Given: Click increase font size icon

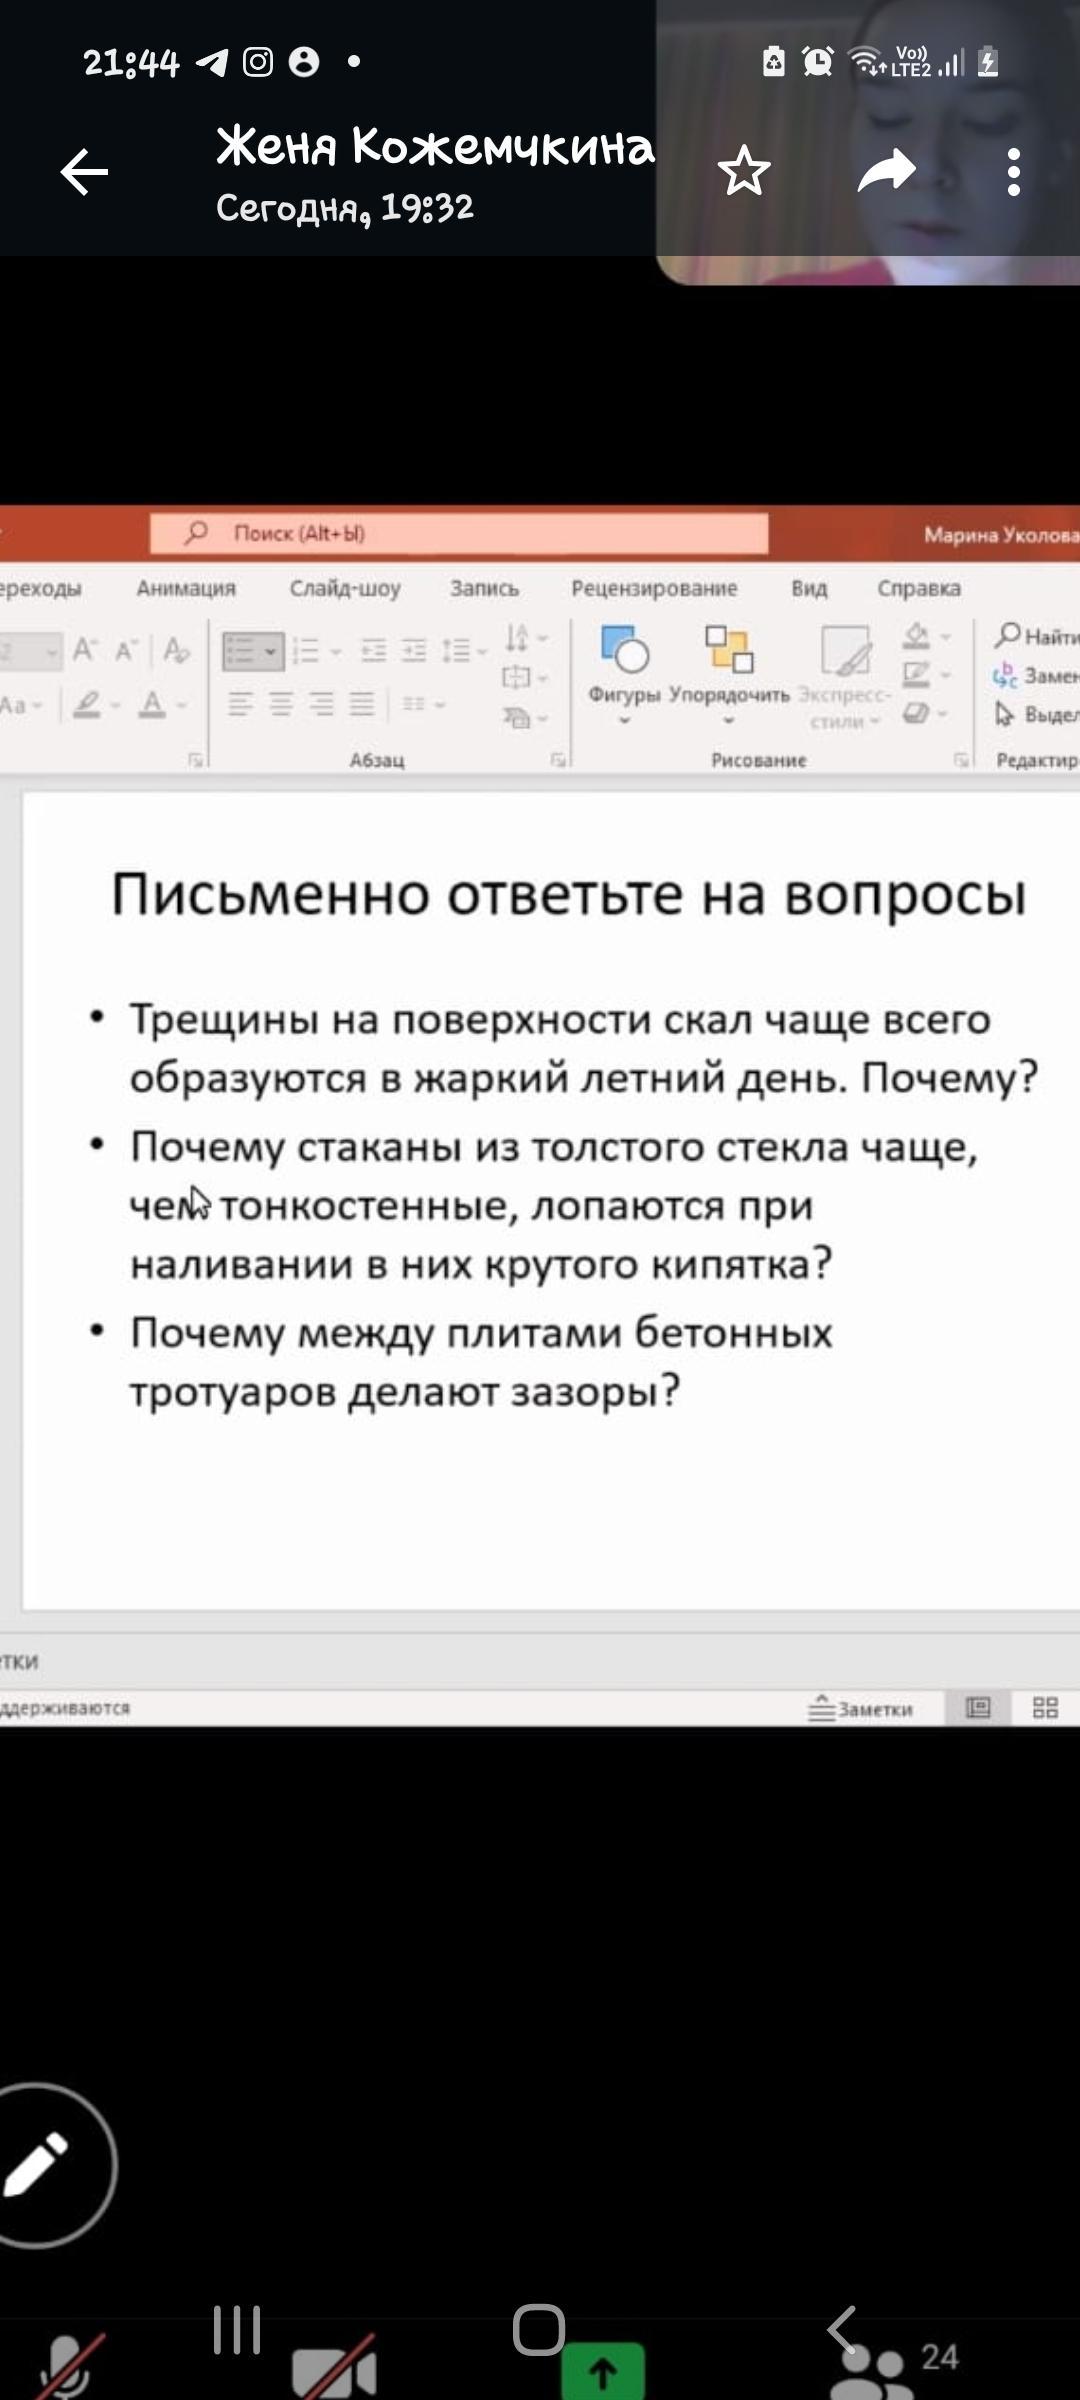Looking at the screenshot, I should (x=85, y=650).
